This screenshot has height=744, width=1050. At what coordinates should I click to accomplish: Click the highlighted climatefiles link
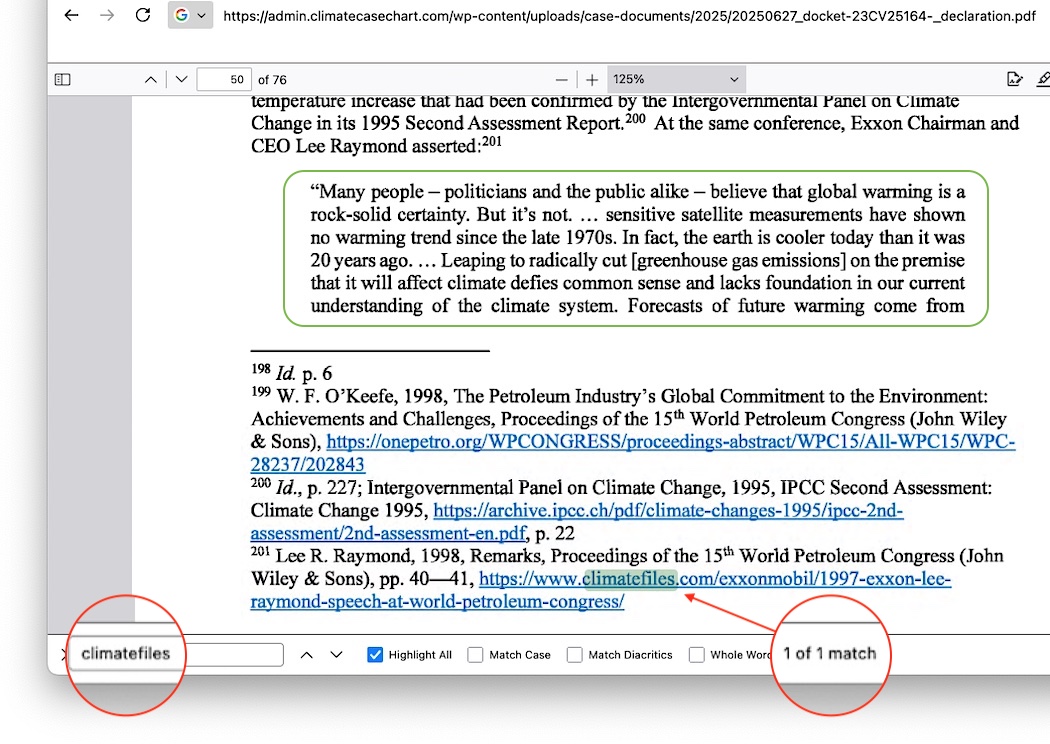(x=630, y=580)
